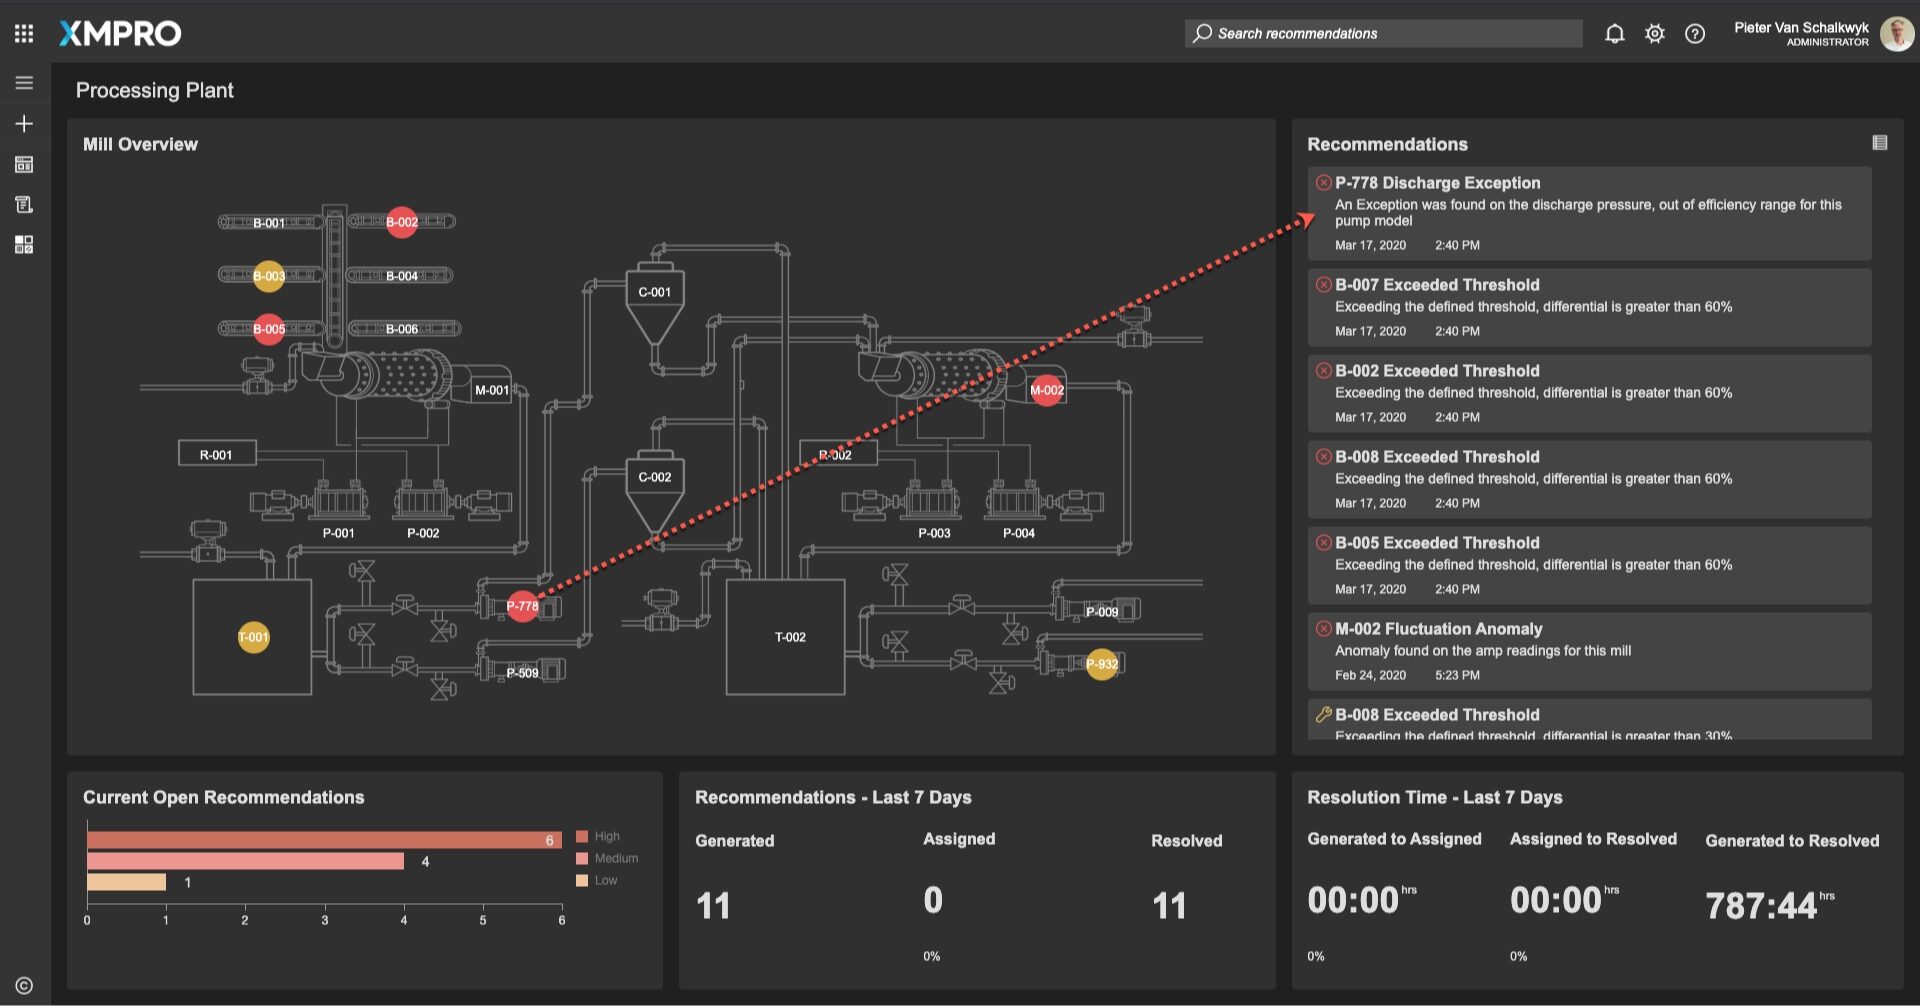Click the table view icon in Recommendations panel
This screenshot has width=1920, height=1006.
1879,143
